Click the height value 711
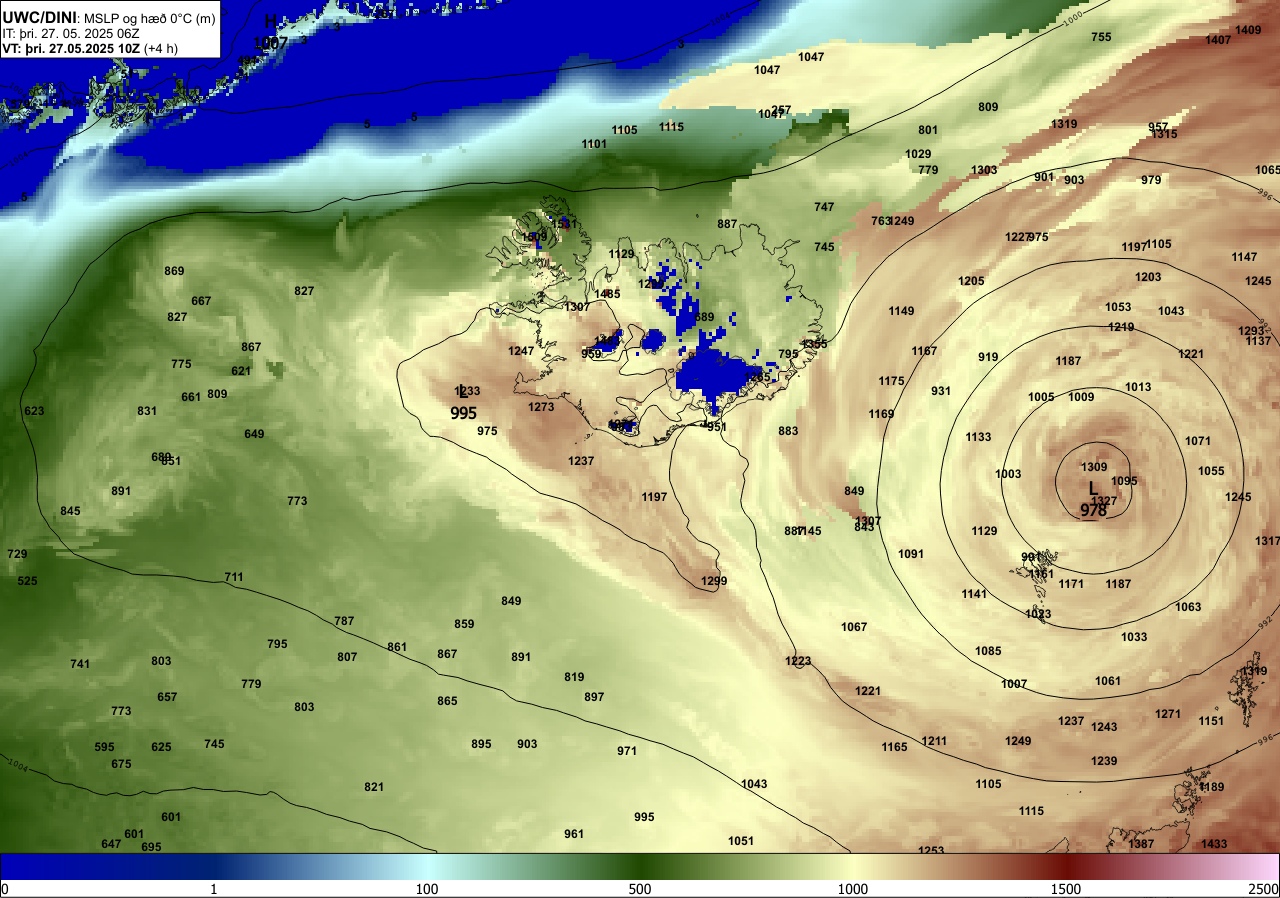Image resolution: width=1280 pixels, height=898 pixels. tap(234, 577)
